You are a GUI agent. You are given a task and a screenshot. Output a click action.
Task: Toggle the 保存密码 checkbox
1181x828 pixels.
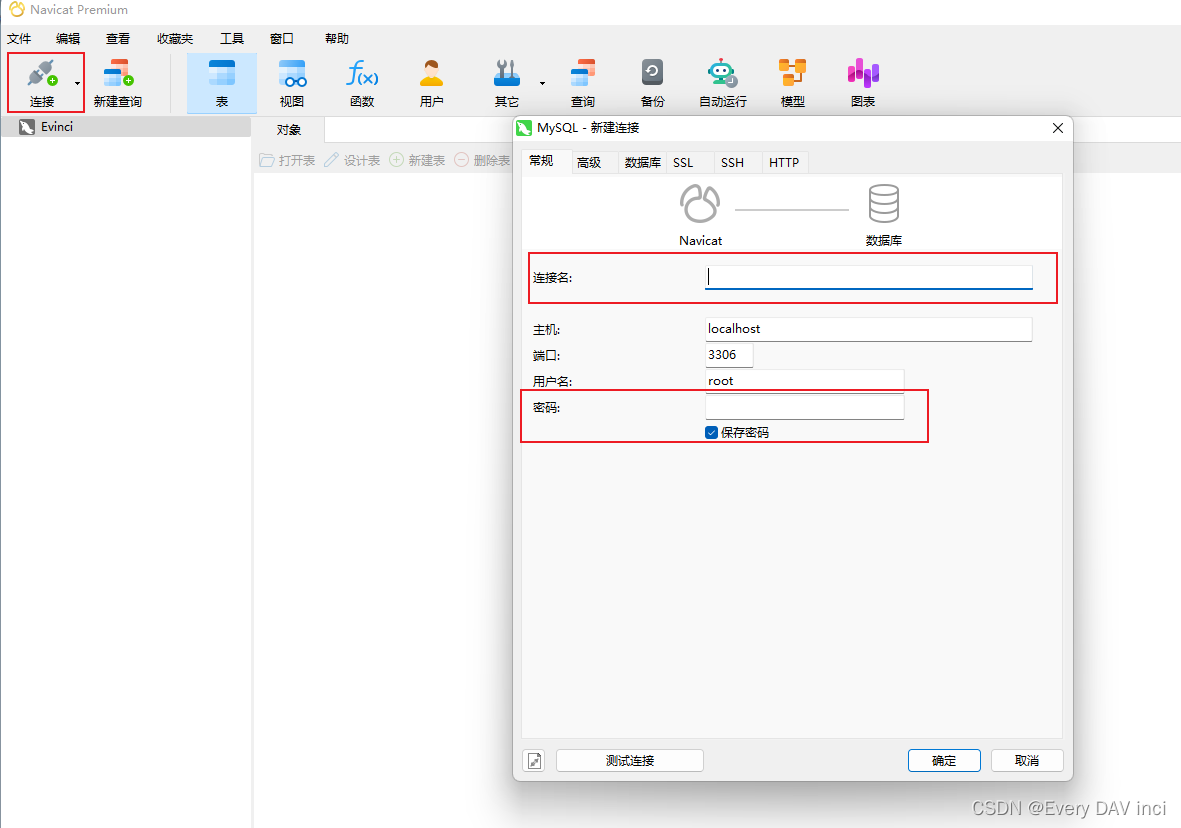click(x=711, y=432)
